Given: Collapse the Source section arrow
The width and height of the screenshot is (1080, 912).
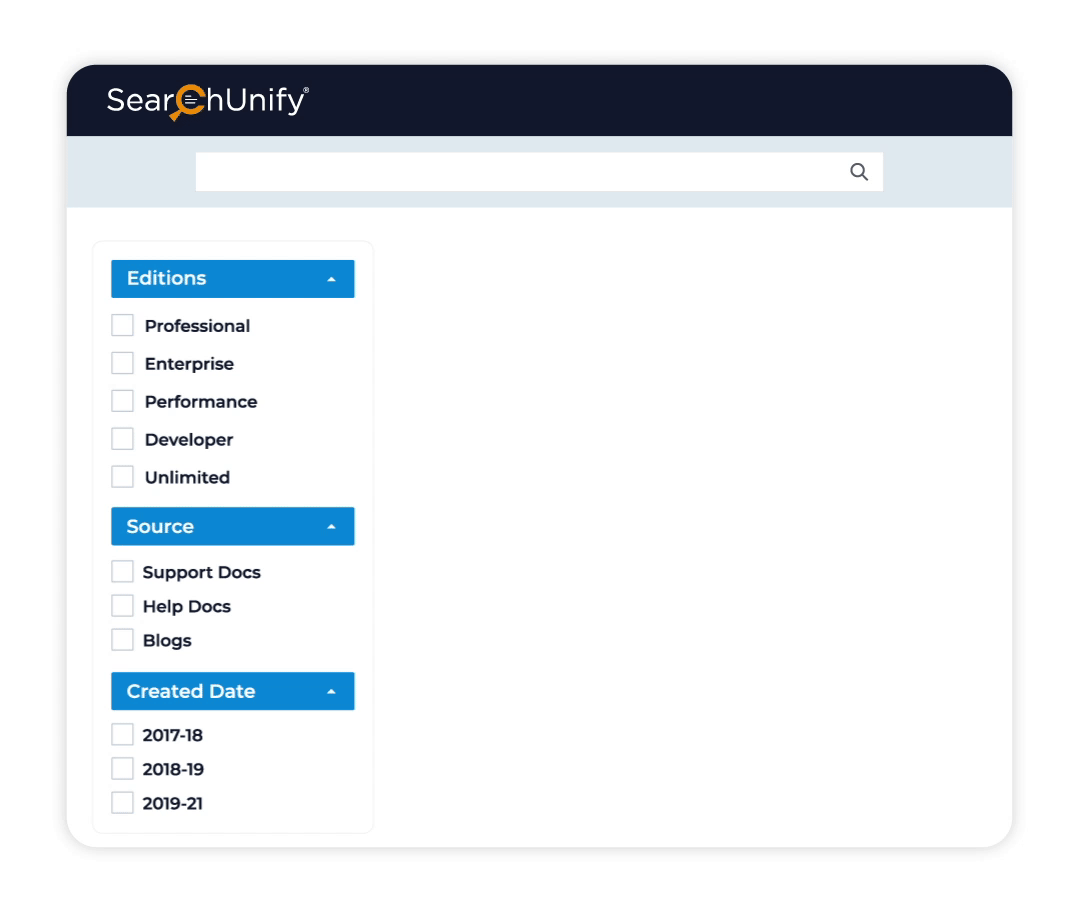Looking at the screenshot, I should [331, 526].
